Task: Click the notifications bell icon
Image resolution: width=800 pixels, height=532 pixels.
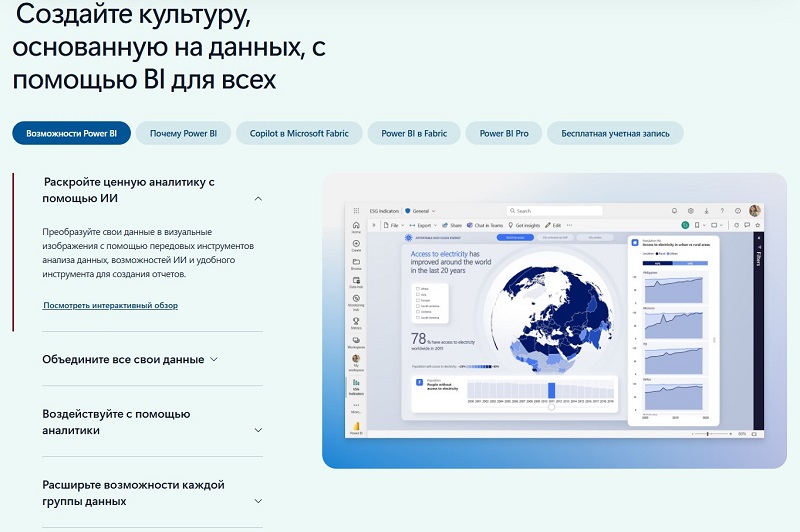Action: click(674, 211)
